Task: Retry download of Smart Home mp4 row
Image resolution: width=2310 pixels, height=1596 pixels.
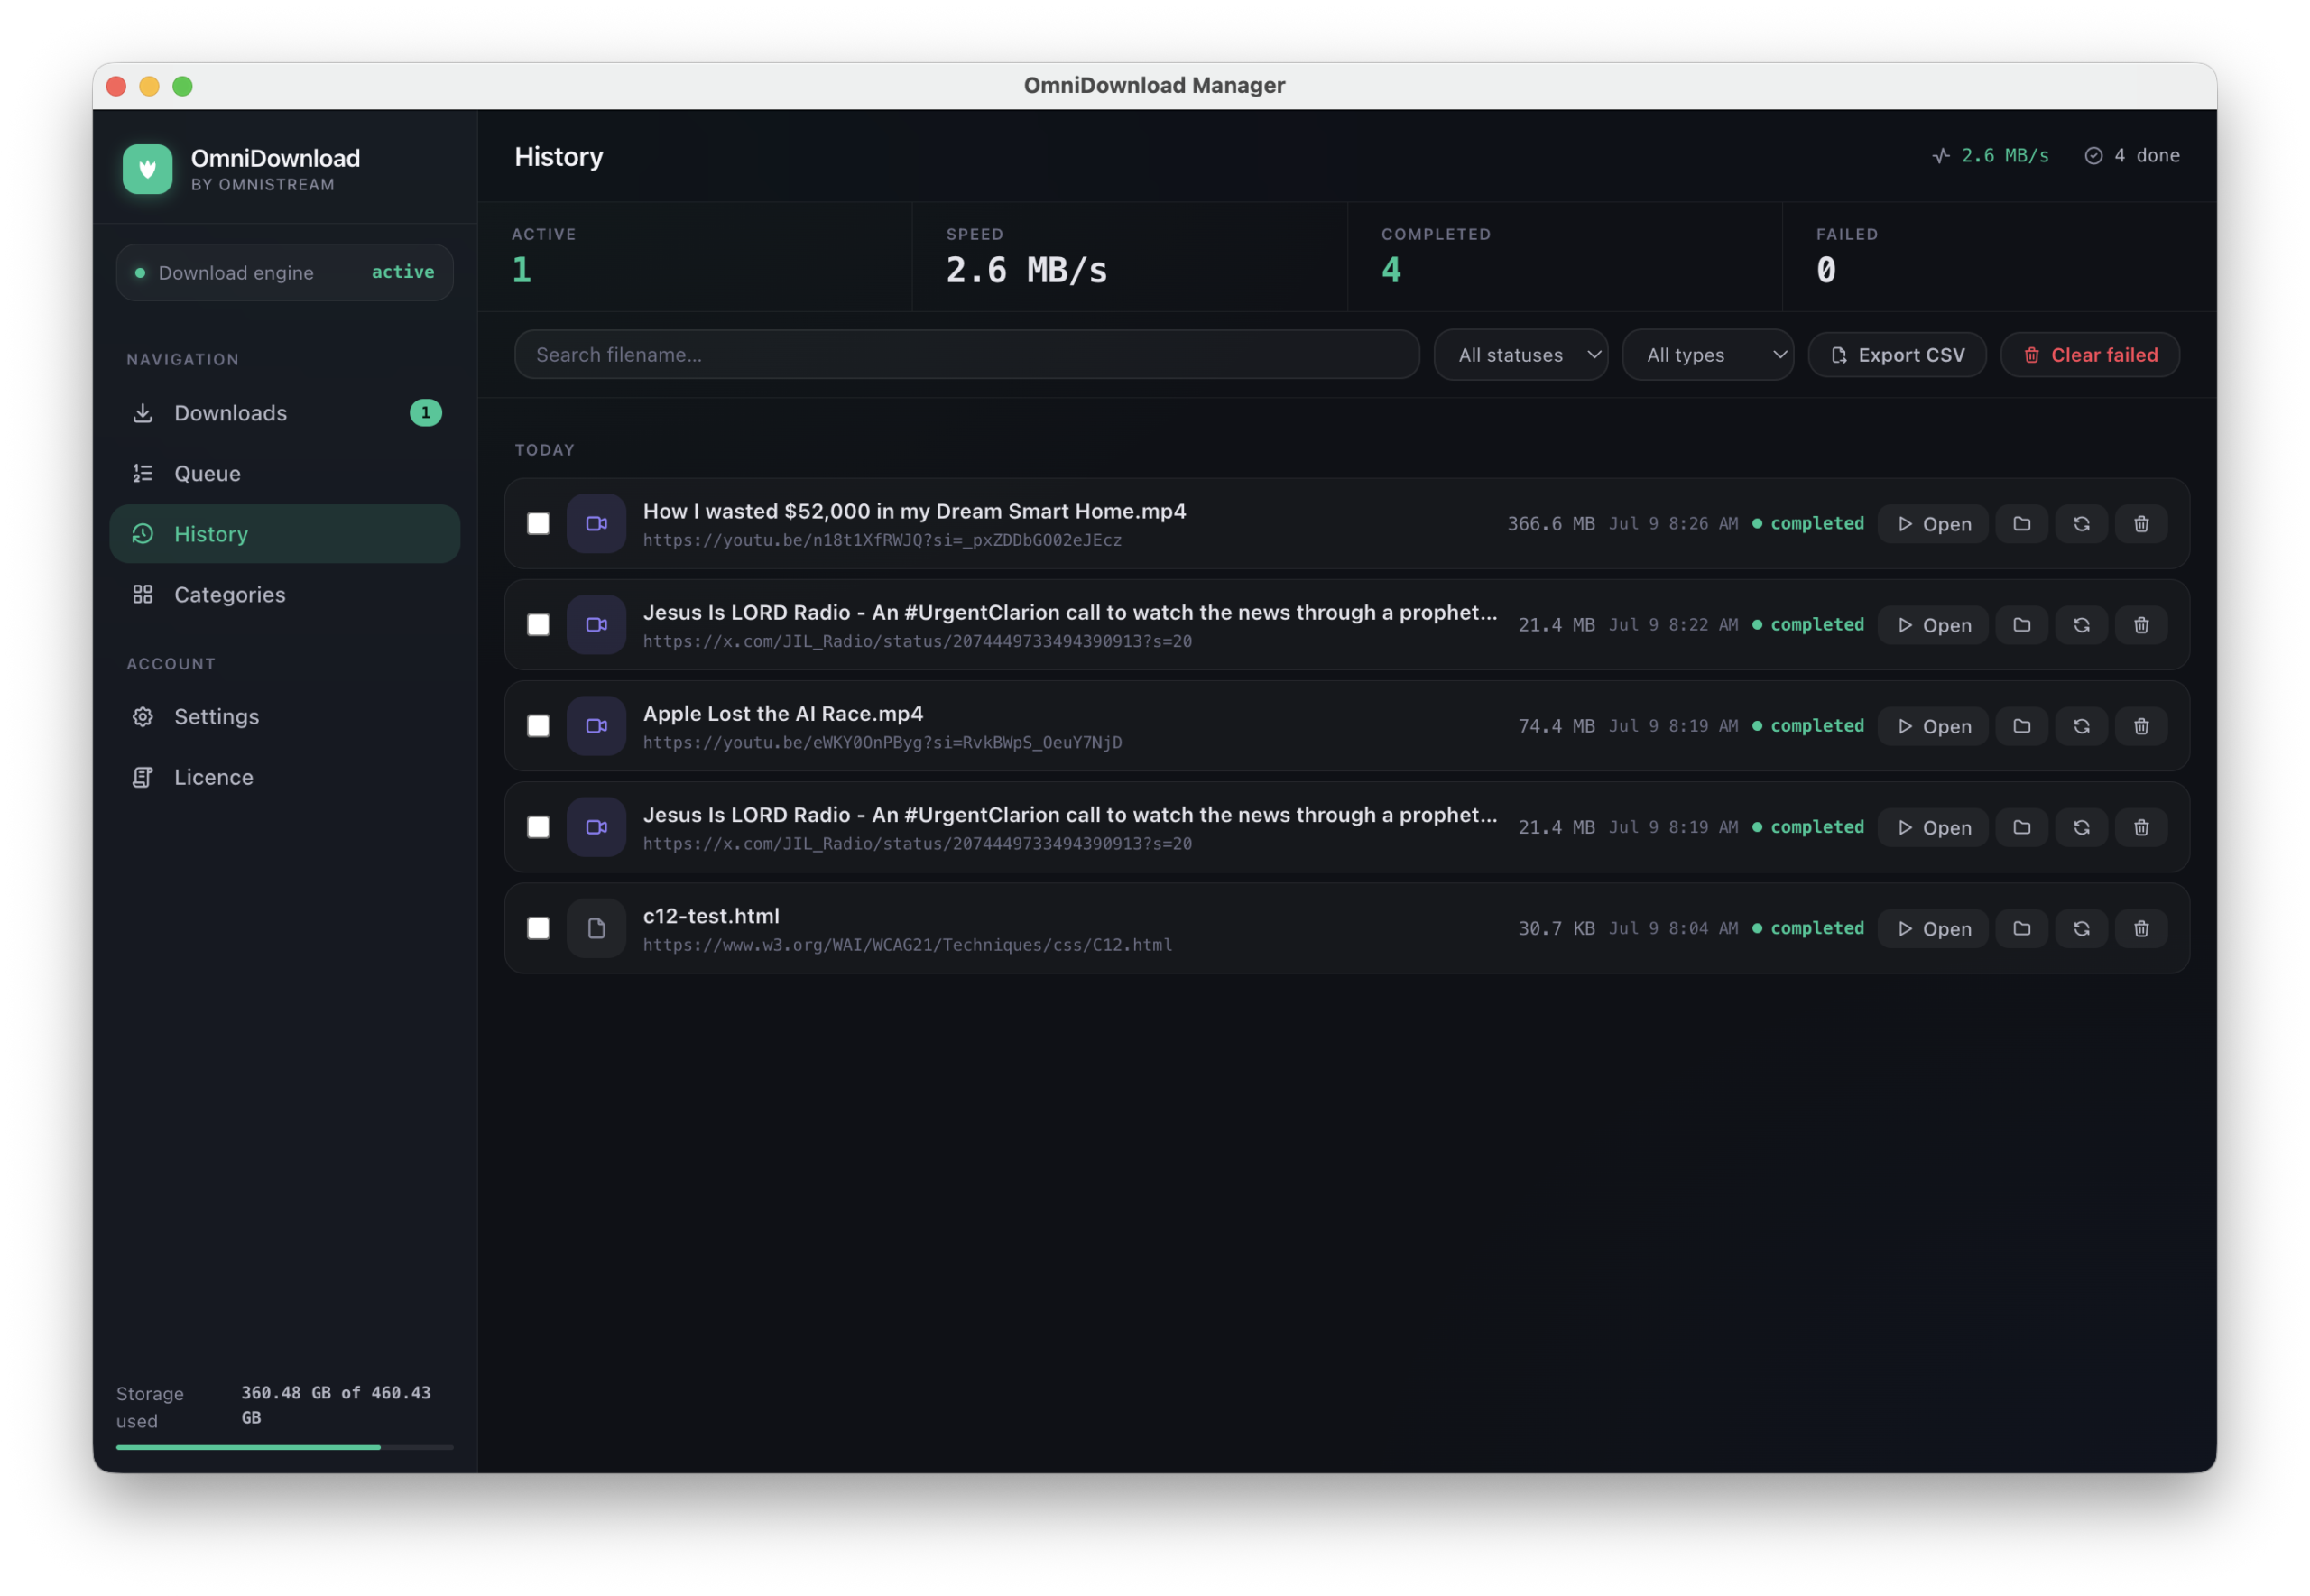Action: (2081, 524)
